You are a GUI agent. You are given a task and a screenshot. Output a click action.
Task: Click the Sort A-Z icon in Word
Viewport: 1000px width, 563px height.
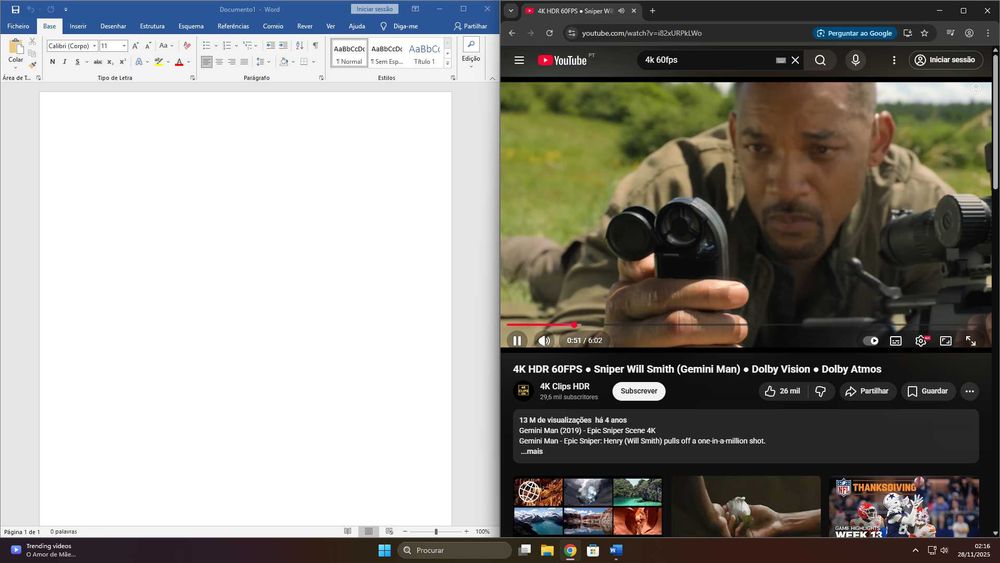(300, 45)
